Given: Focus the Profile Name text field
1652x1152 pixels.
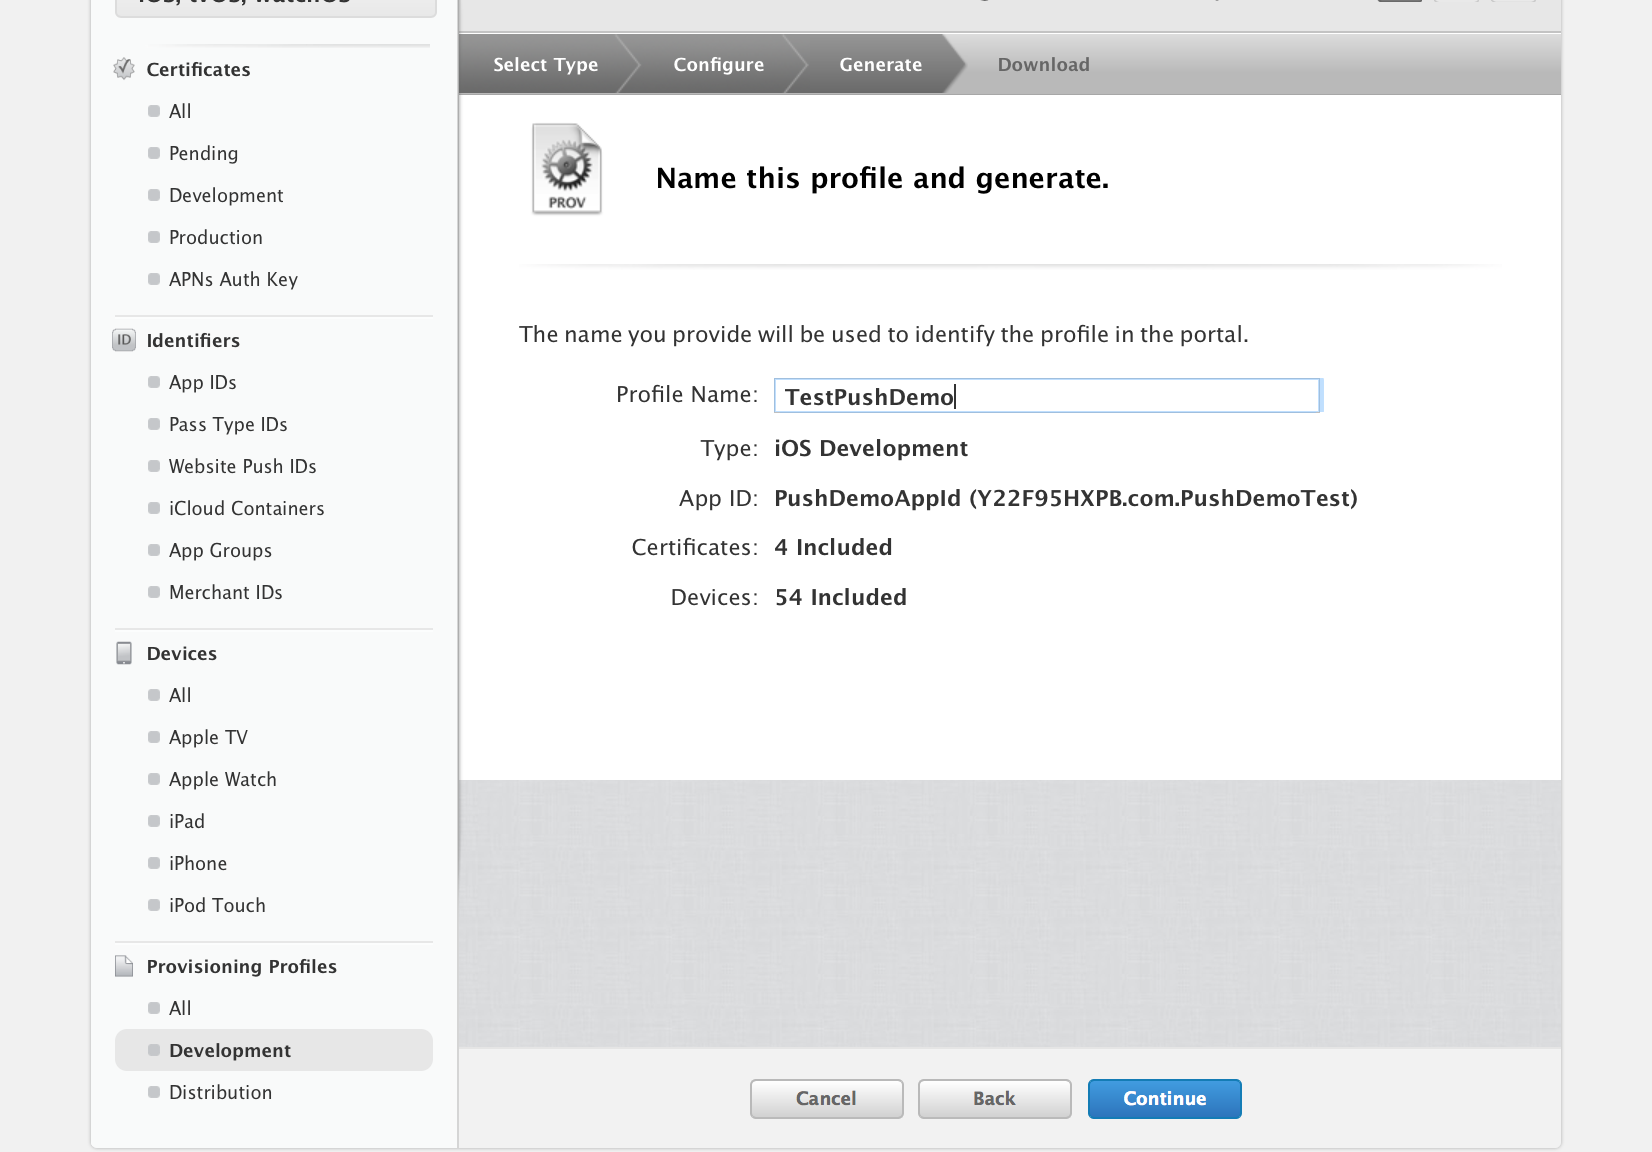Looking at the screenshot, I should click(1046, 396).
